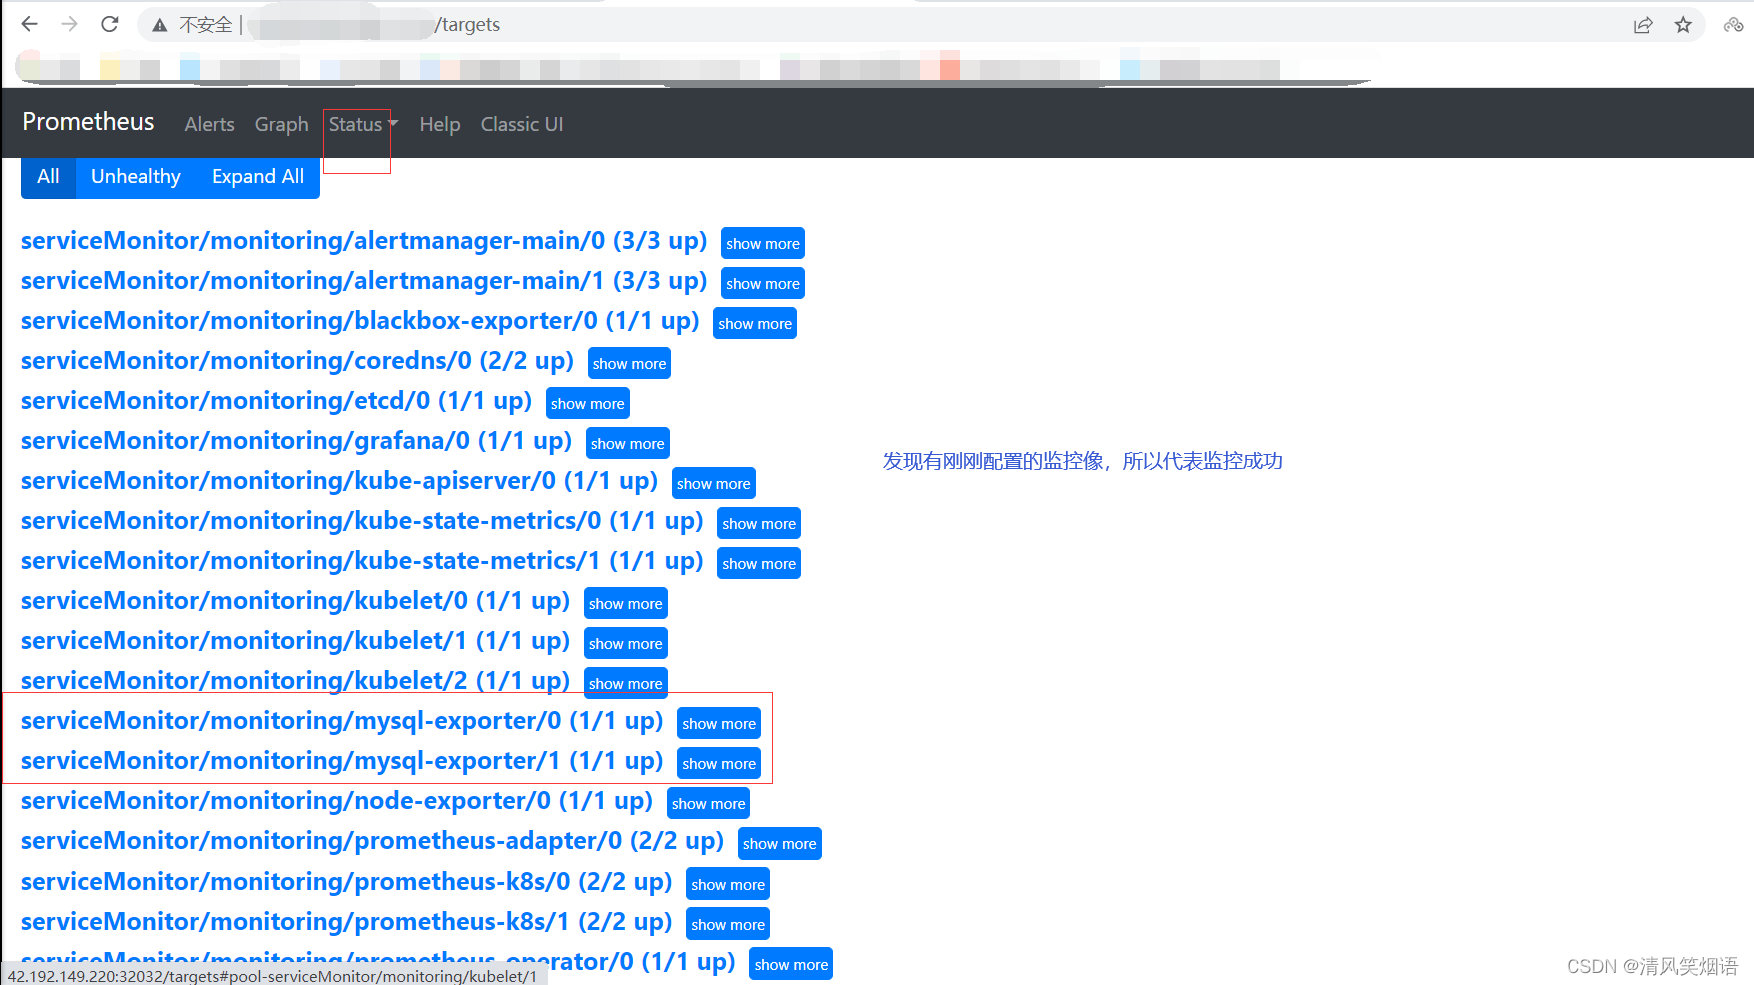Open kubelet/1 target pool link

pyautogui.click(x=295, y=641)
